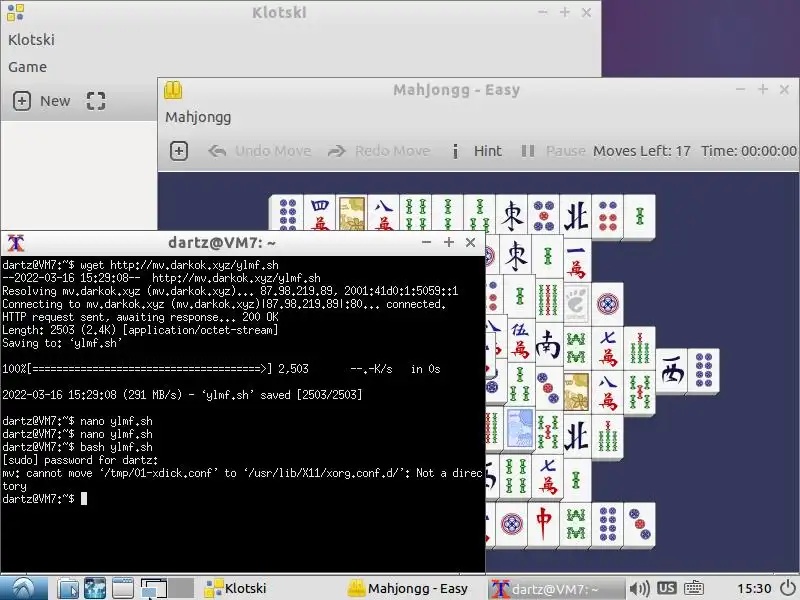Image resolution: width=800 pixels, height=600 pixels.
Task: Select the South wind tile 南
Action: pos(547,345)
